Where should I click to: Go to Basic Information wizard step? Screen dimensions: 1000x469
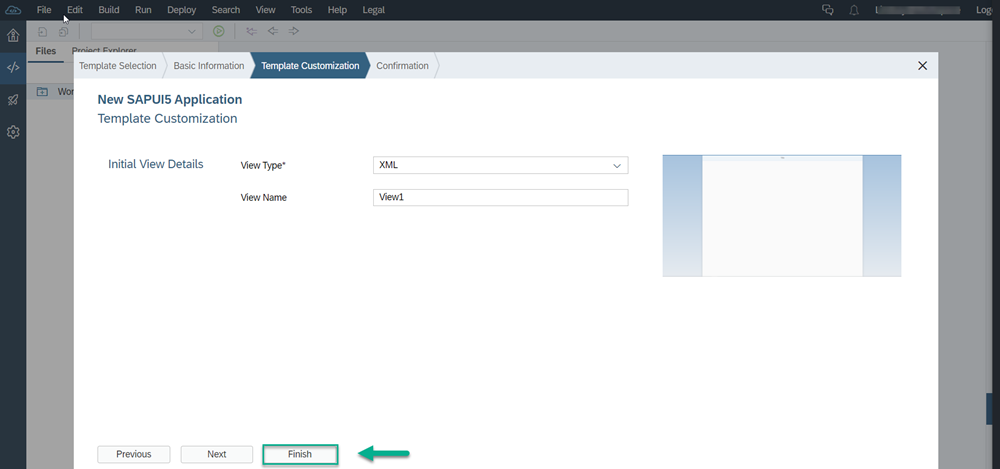click(x=209, y=66)
